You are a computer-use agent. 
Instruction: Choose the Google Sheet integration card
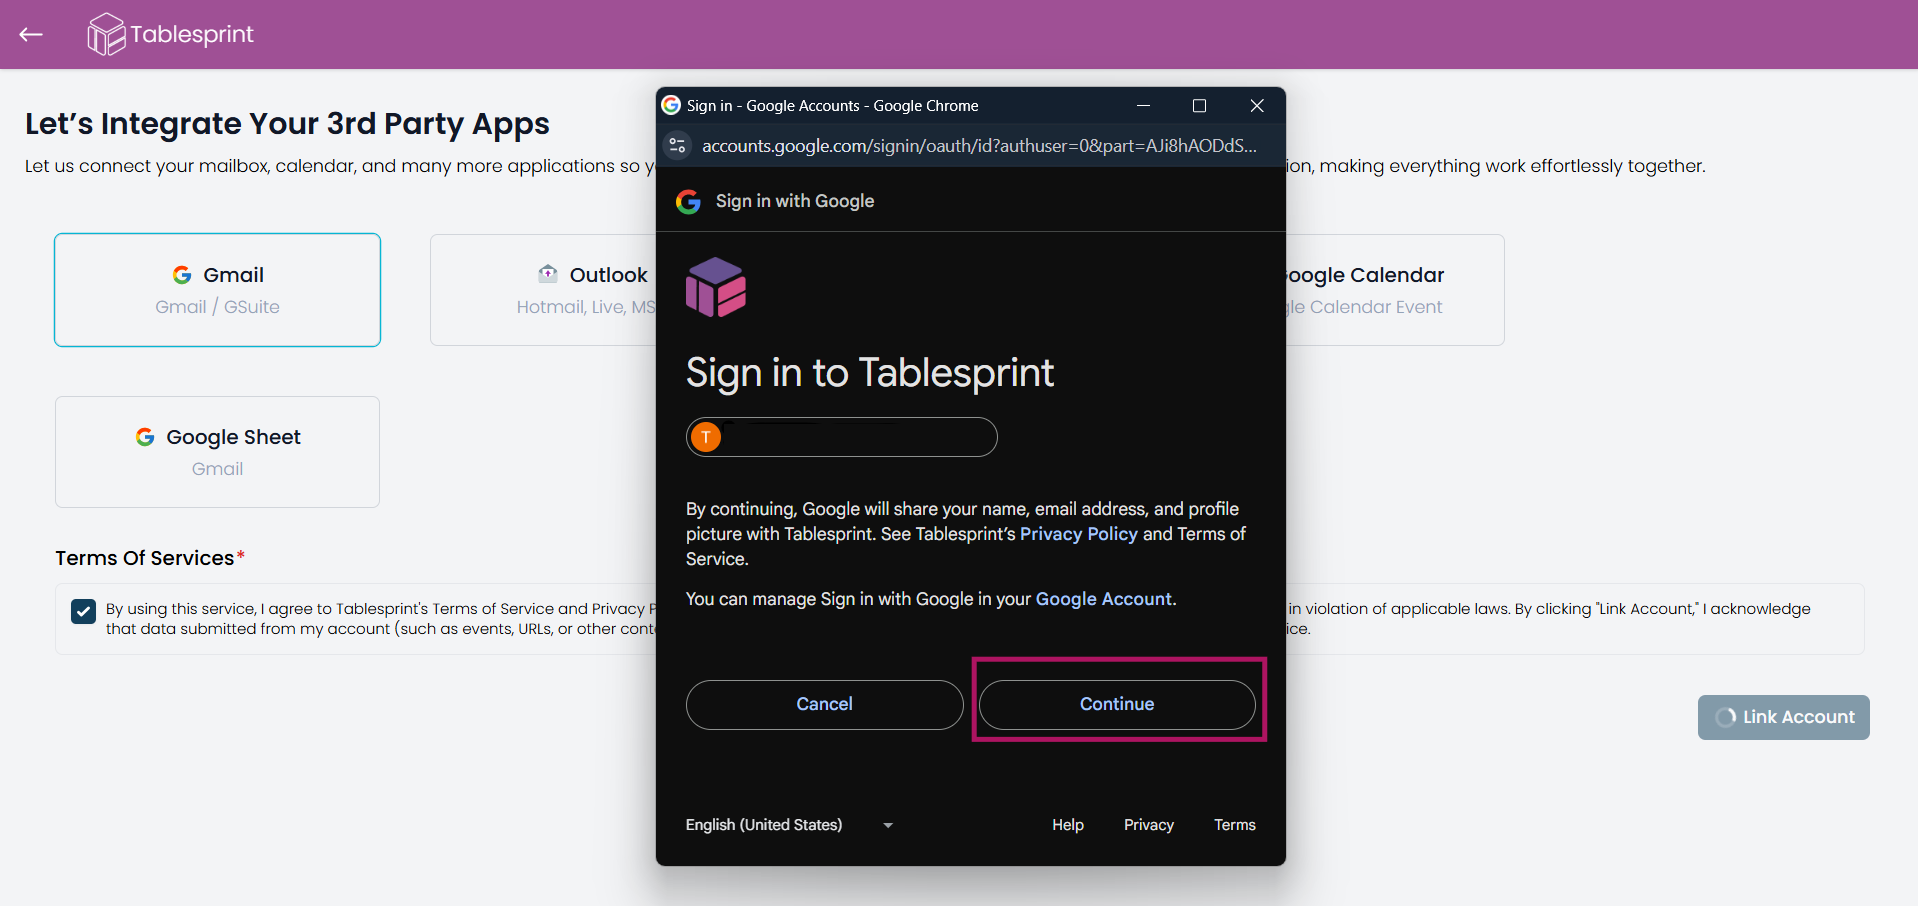coord(217,452)
